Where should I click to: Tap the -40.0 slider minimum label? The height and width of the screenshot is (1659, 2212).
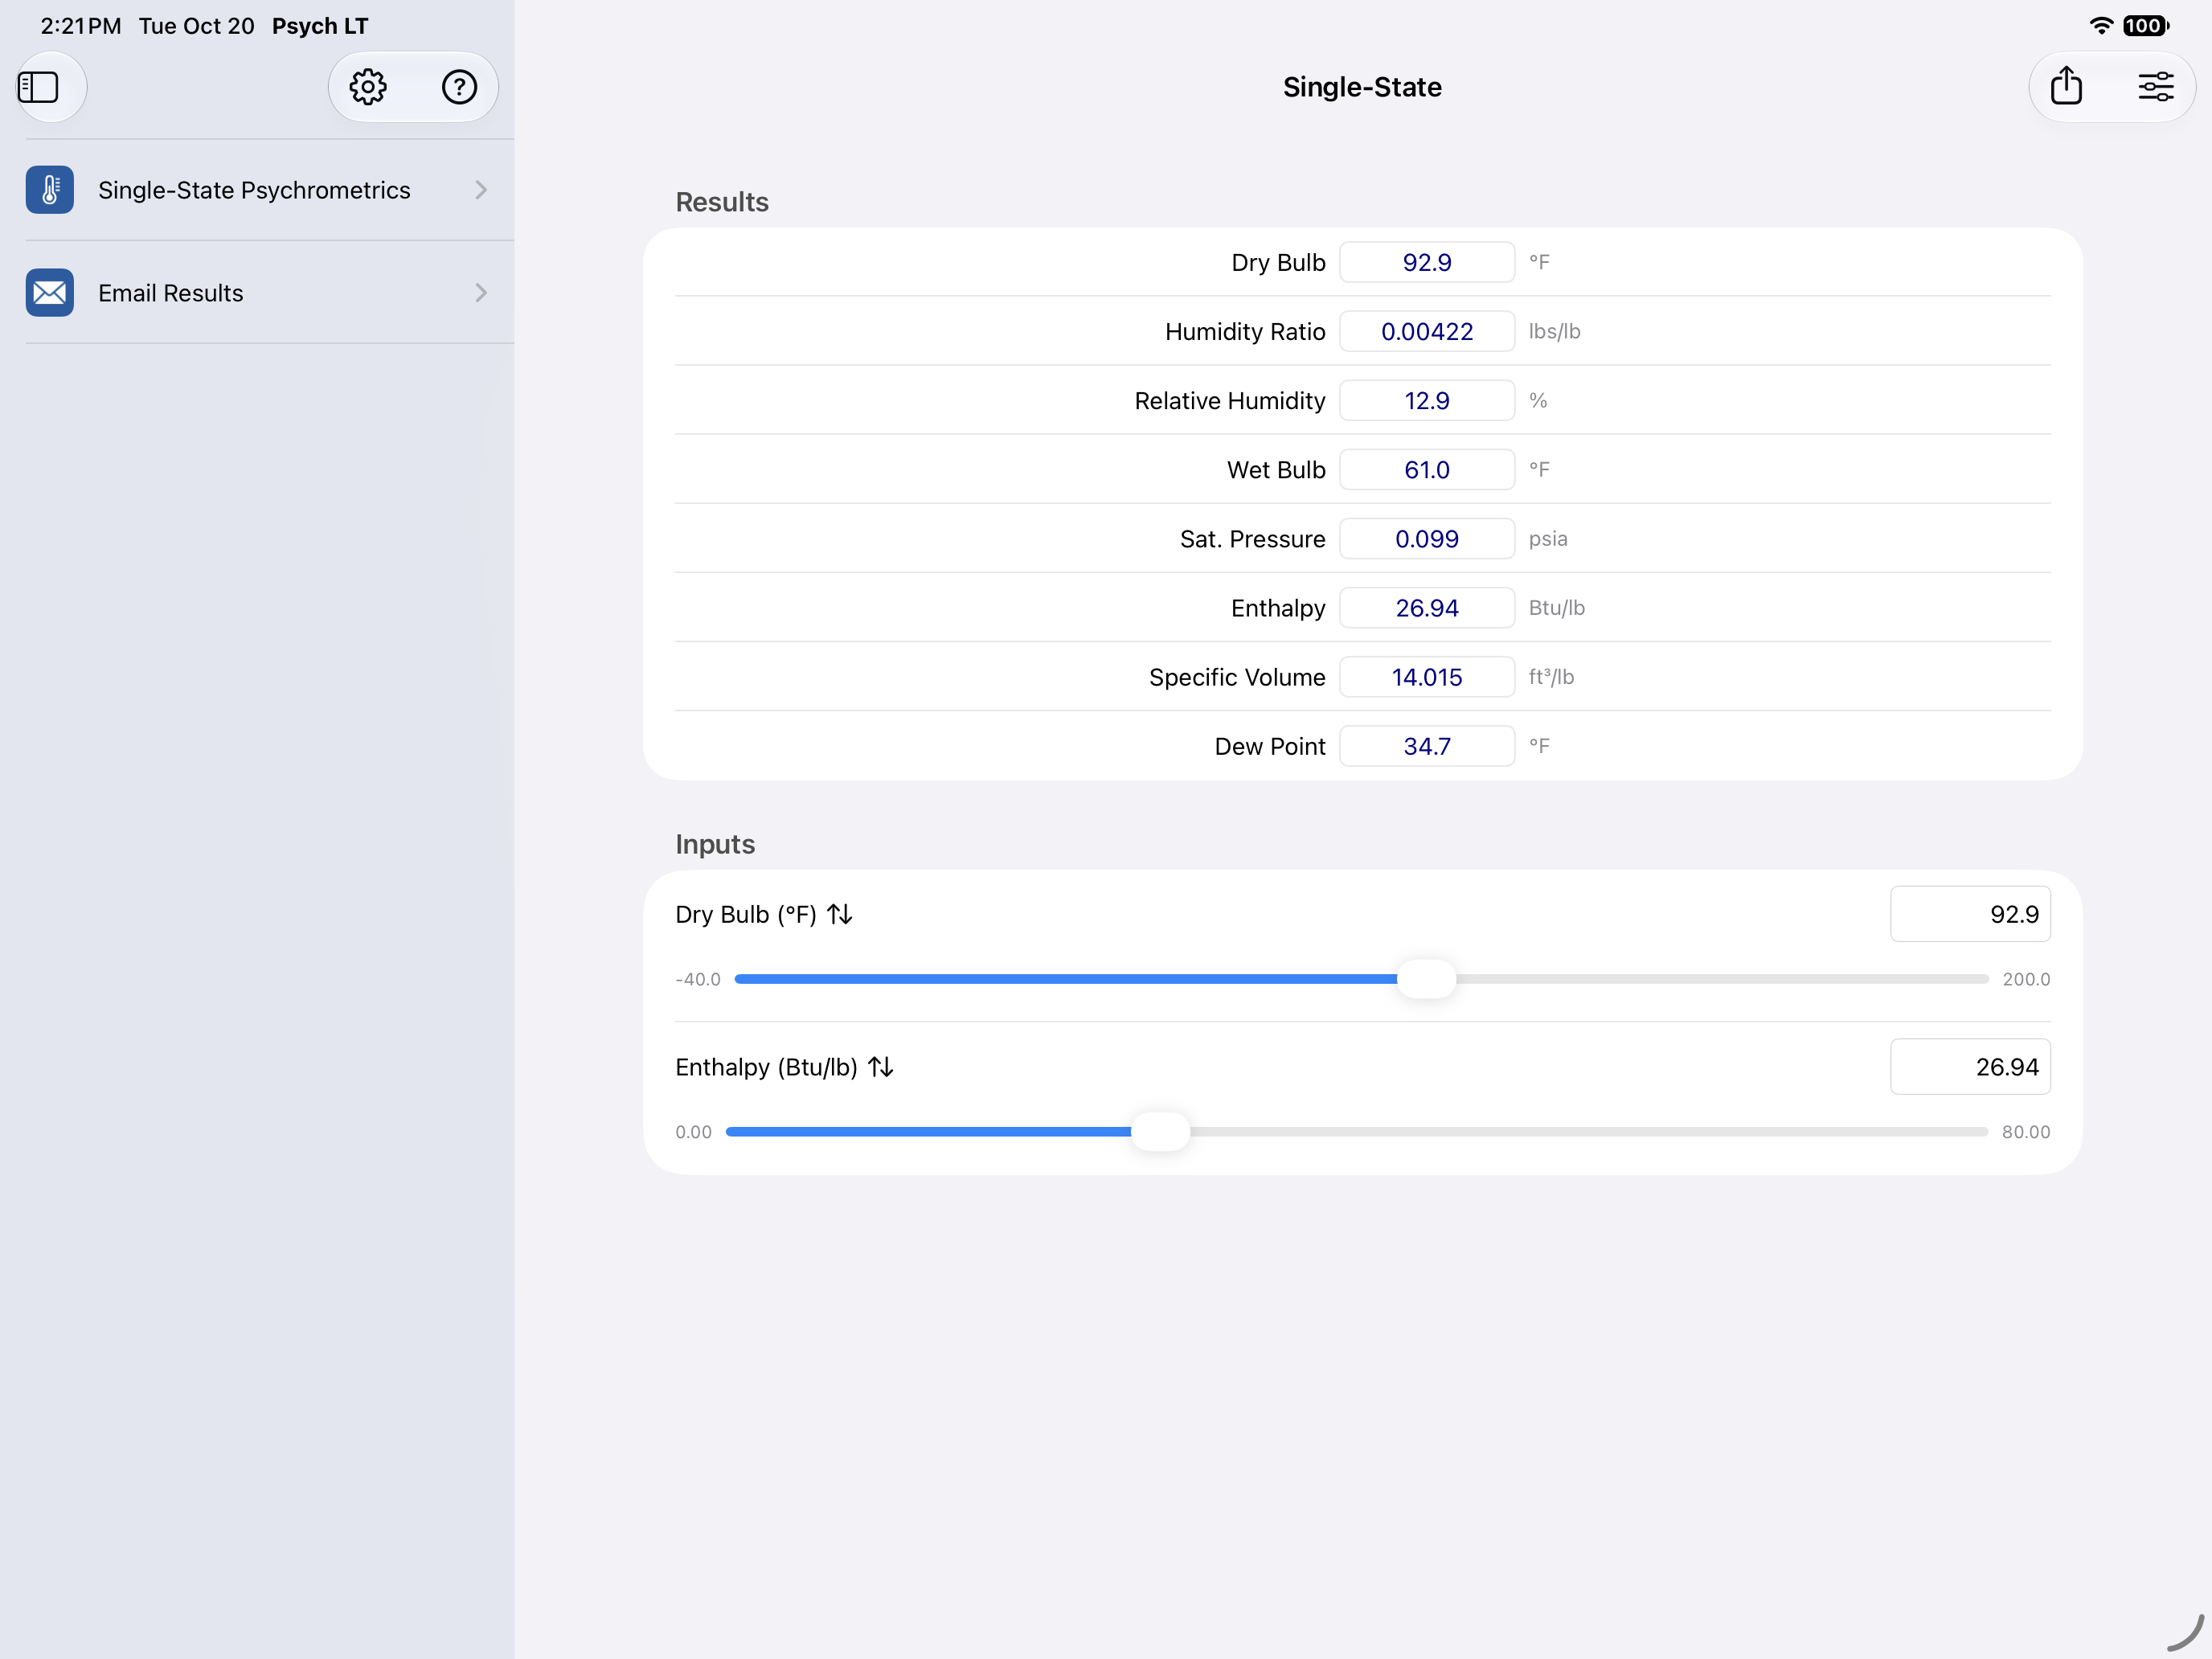(x=698, y=979)
